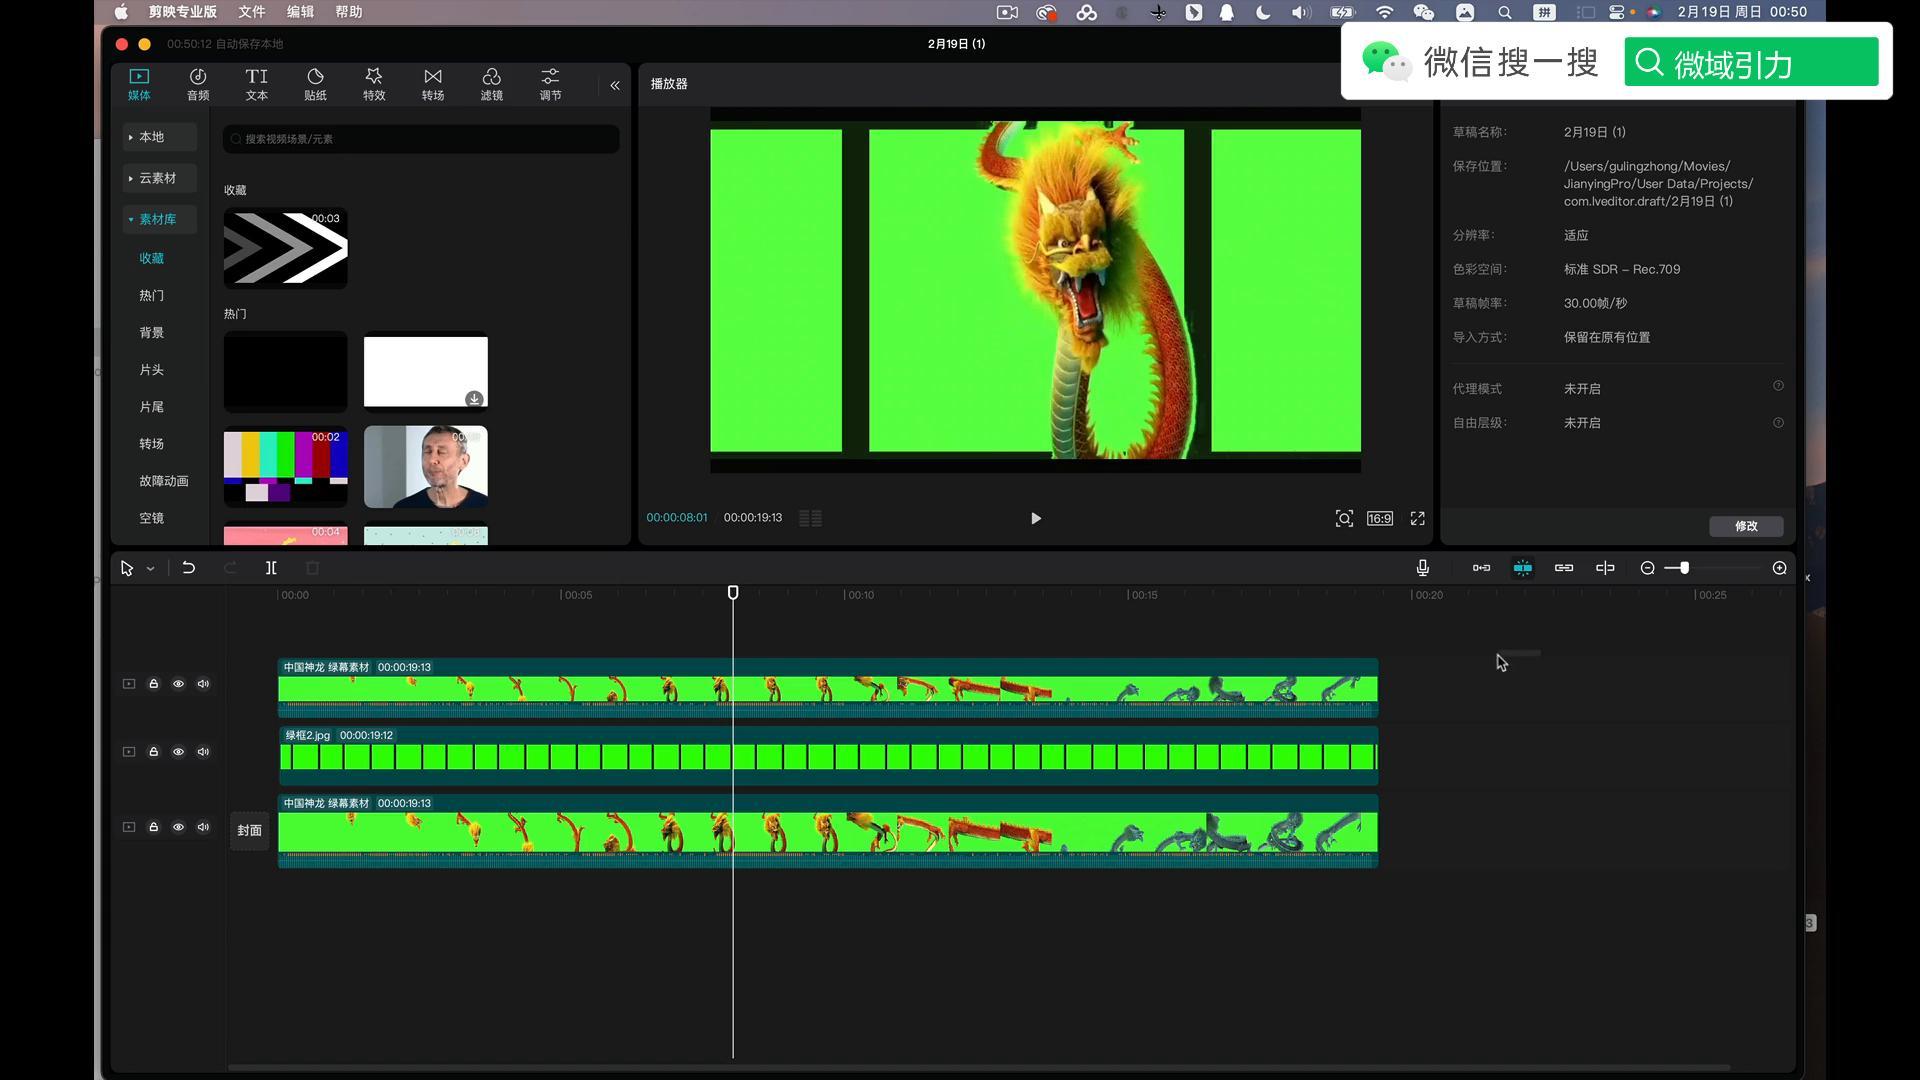Choose the selection pointer tool
The width and height of the screenshot is (1920, 1080).
pos(127,568)
